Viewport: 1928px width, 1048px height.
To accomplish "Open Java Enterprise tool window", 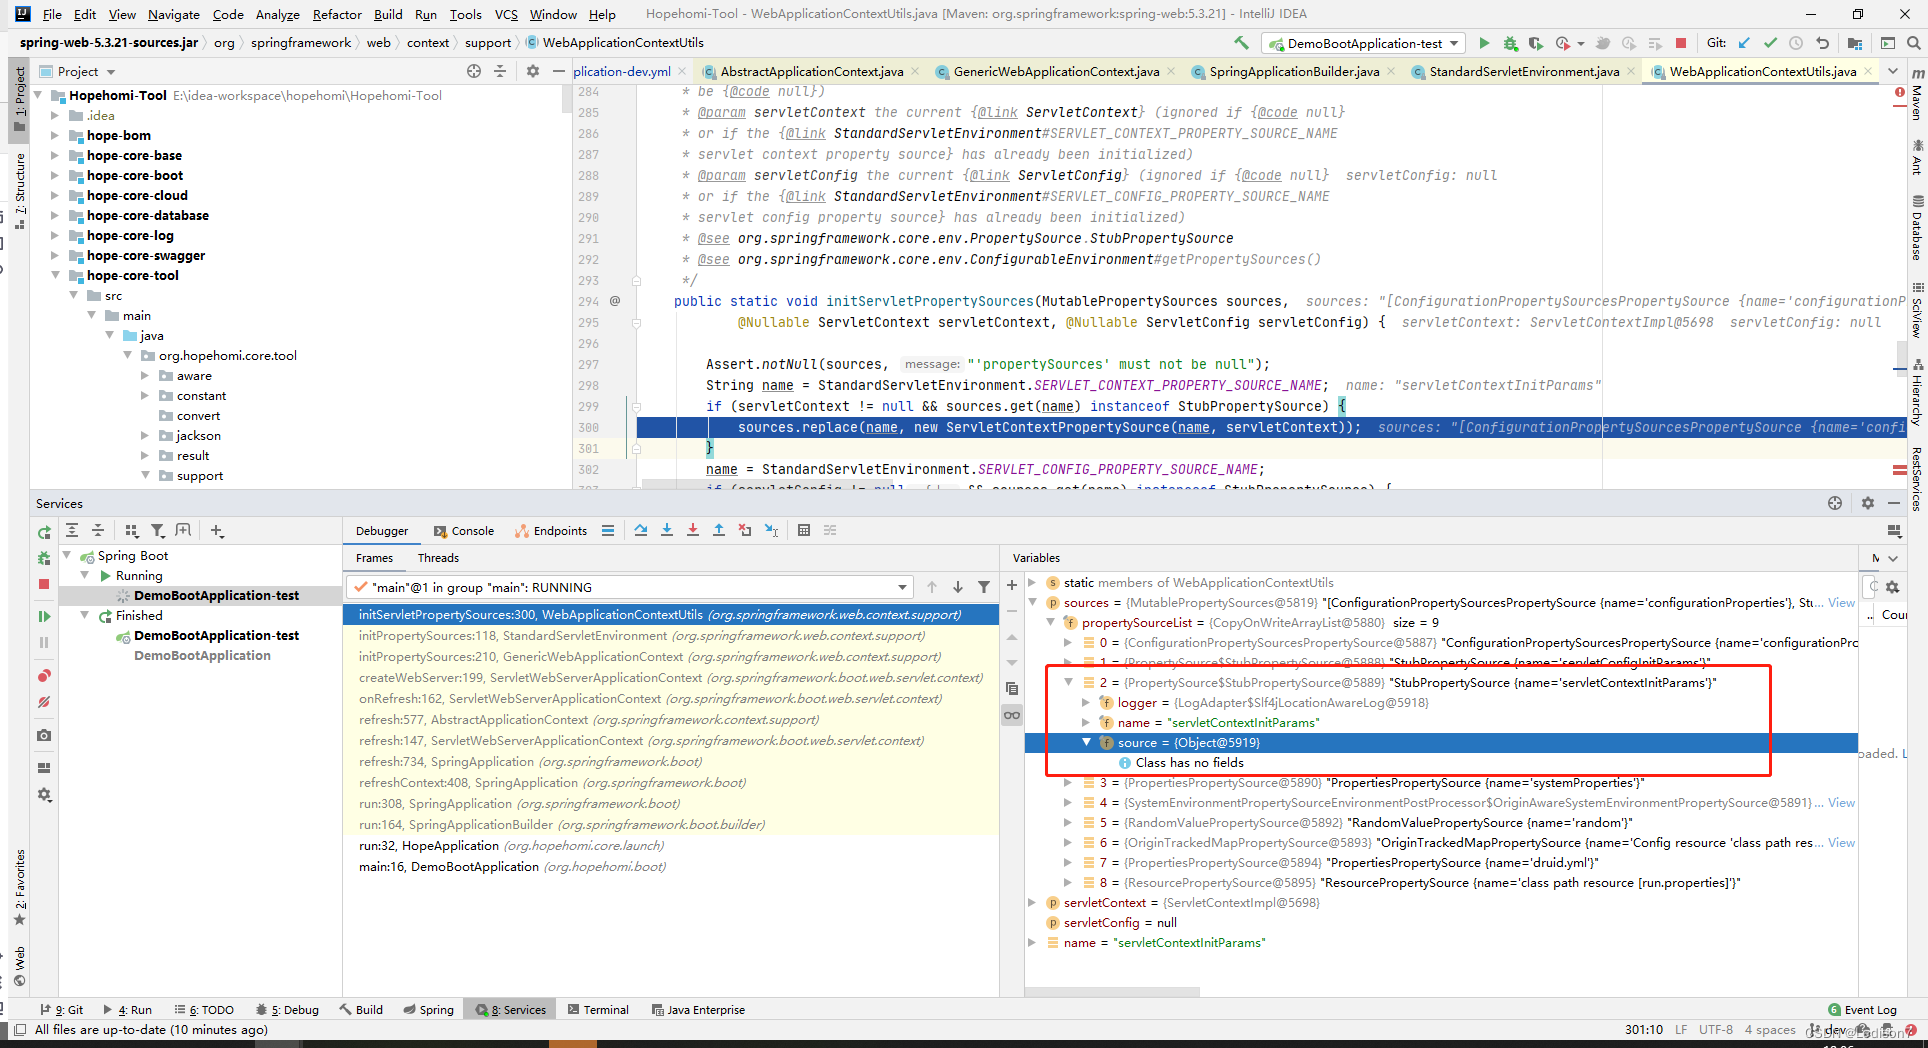I will (x=698, y=1010).
